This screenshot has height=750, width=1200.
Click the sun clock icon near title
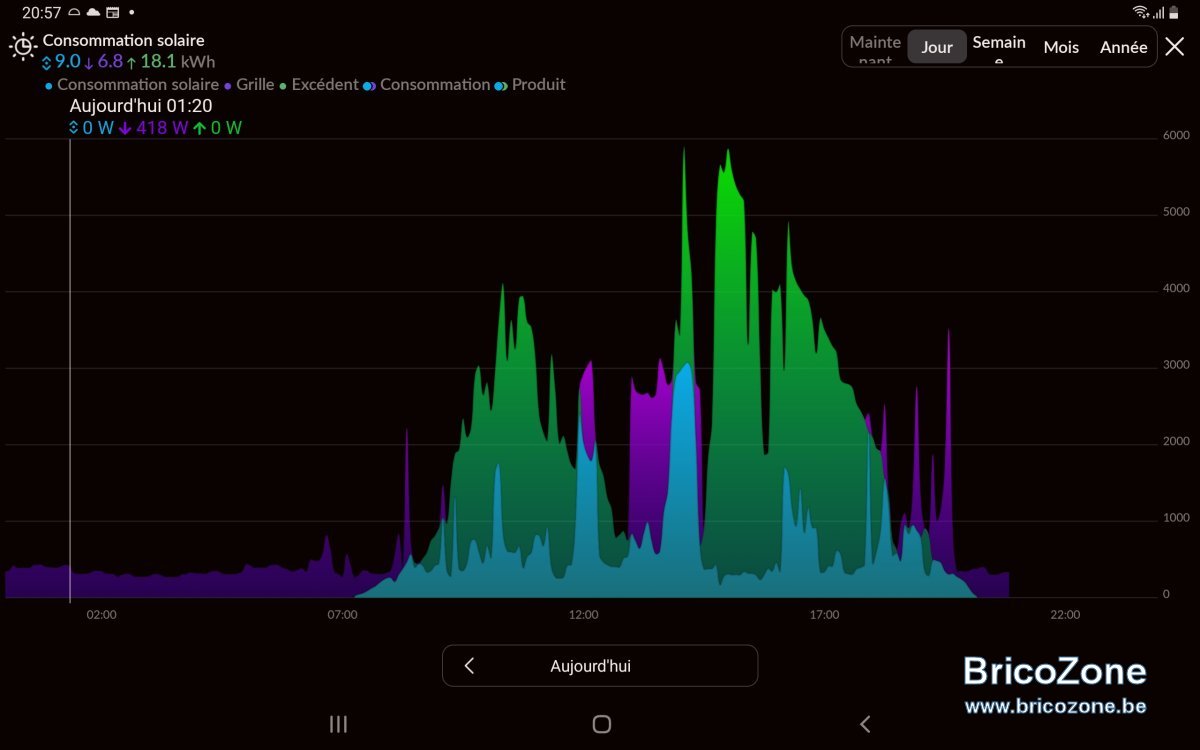(22, 46)
